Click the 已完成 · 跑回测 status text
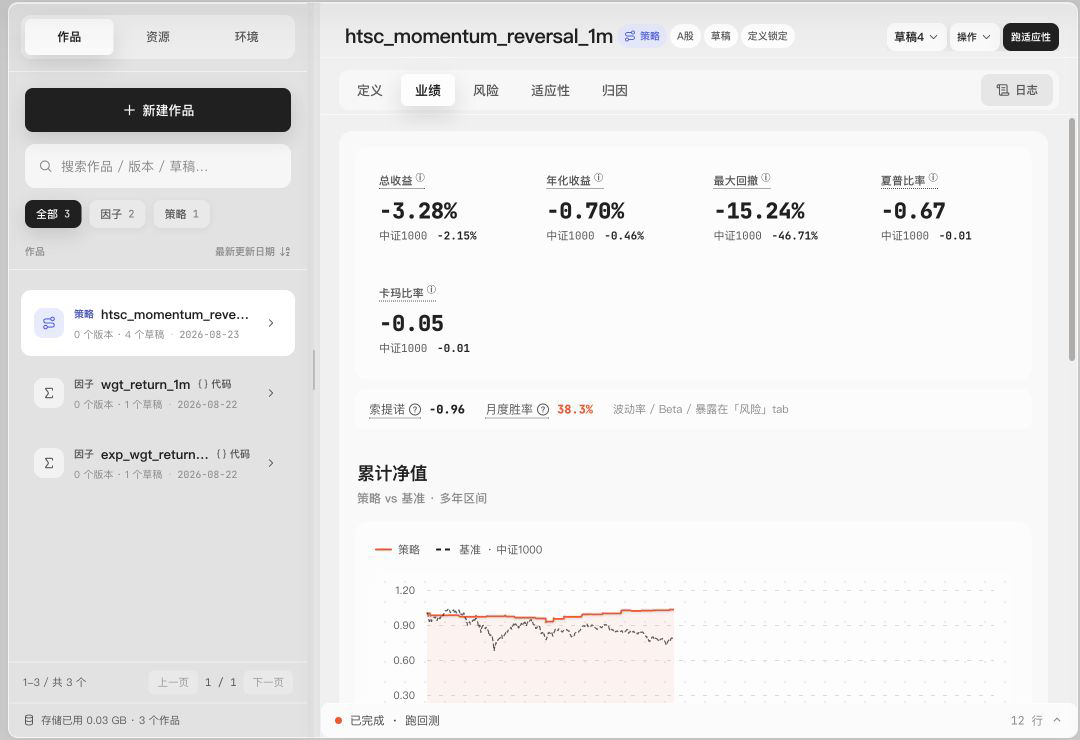The width and height of the screenshot is (1080, 740). coord(395,721)
